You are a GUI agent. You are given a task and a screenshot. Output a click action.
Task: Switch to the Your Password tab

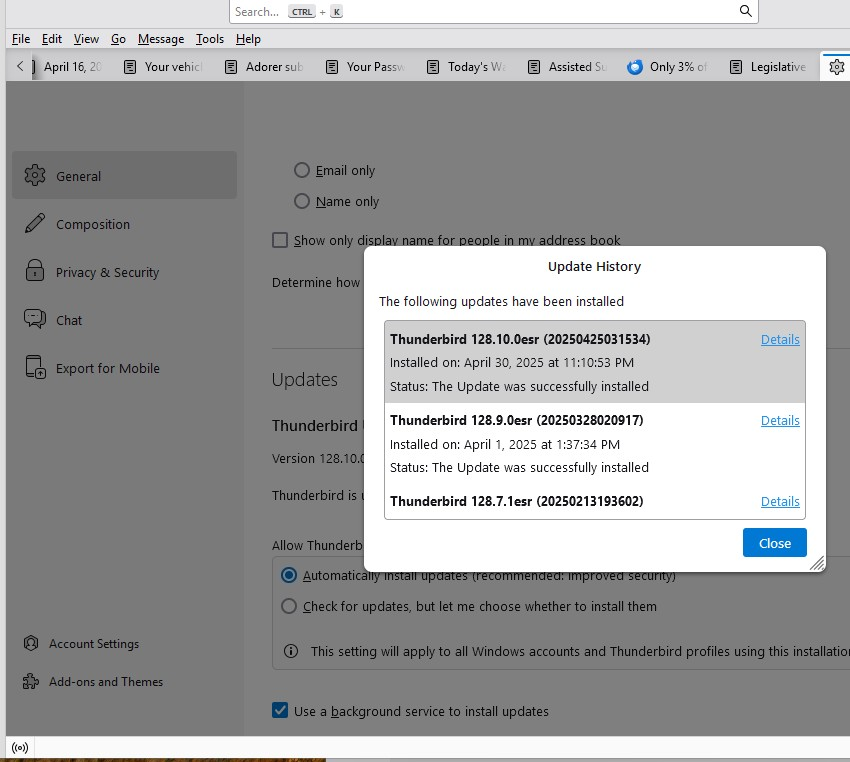366,67
